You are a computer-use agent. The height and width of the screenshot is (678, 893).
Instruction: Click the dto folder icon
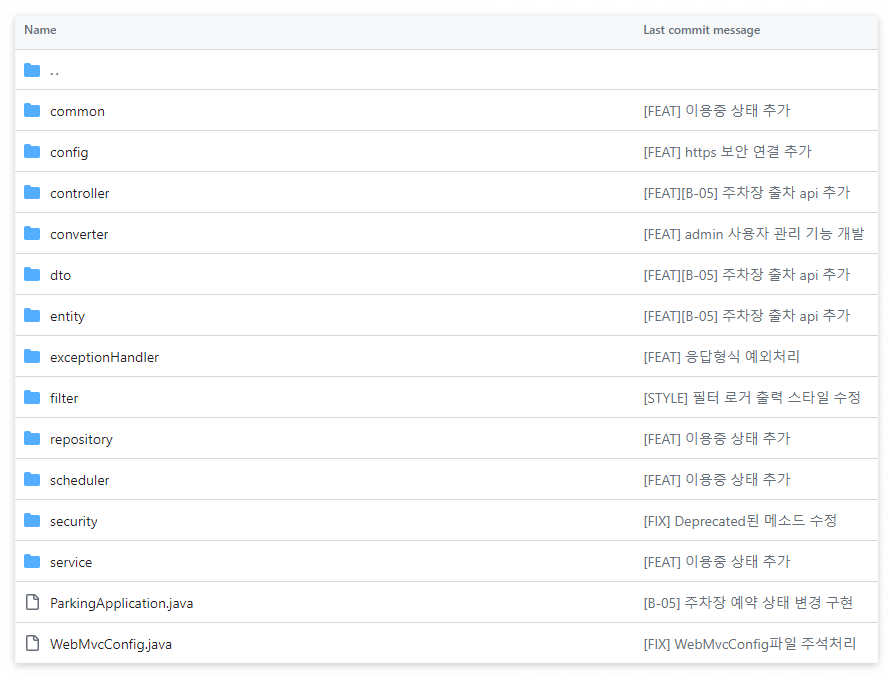[x=32, y=275]
